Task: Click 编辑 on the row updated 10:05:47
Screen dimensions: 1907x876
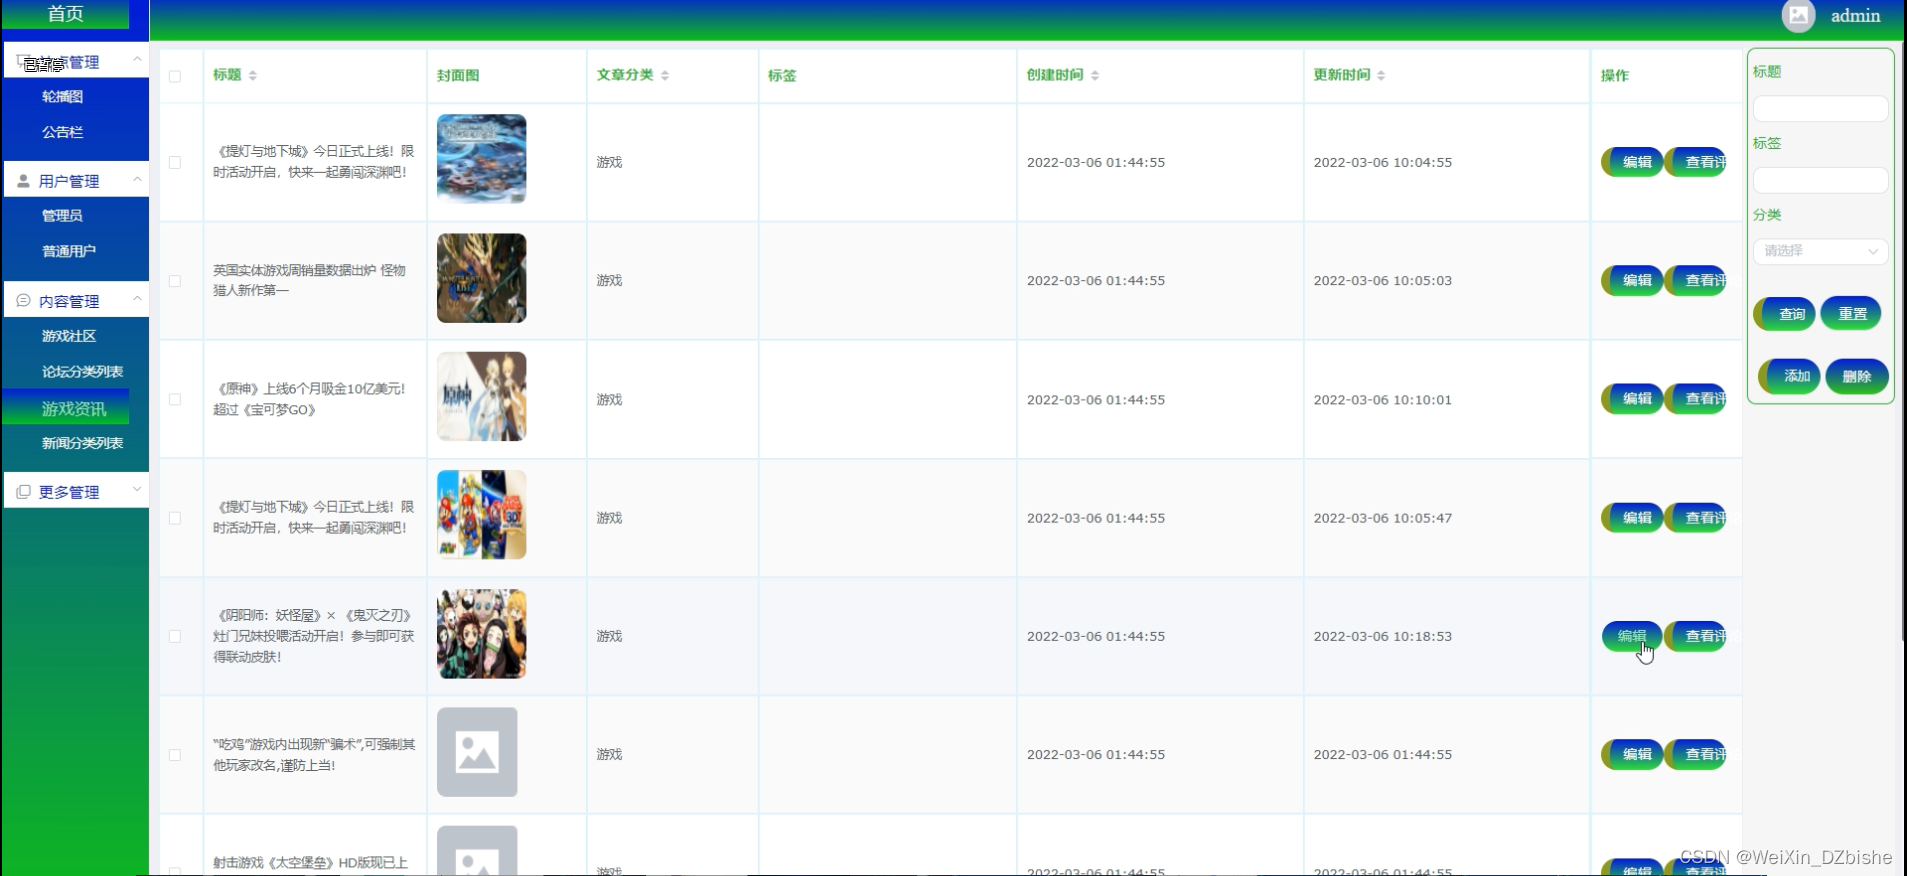Action: [1632, 518]
